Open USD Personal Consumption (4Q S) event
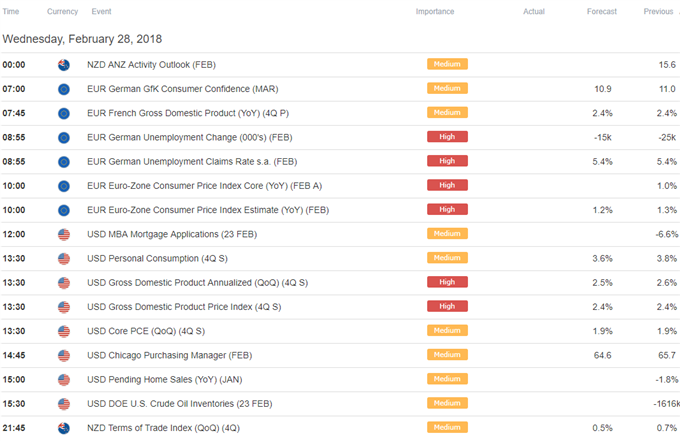Screen dimensions: 680x441 coord(157,259)
